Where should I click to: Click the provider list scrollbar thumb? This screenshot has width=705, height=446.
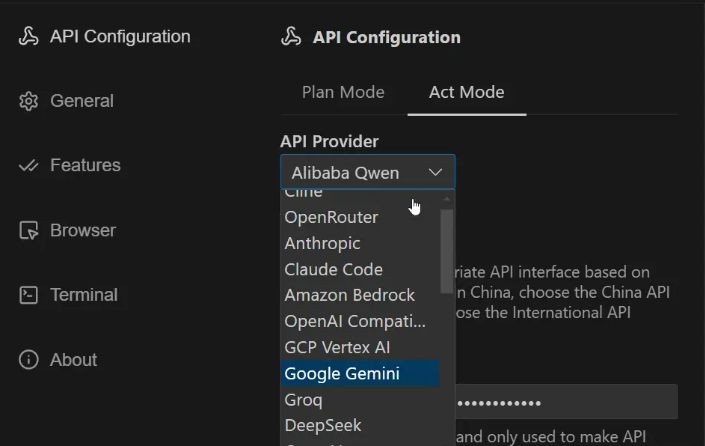[446, 251]
